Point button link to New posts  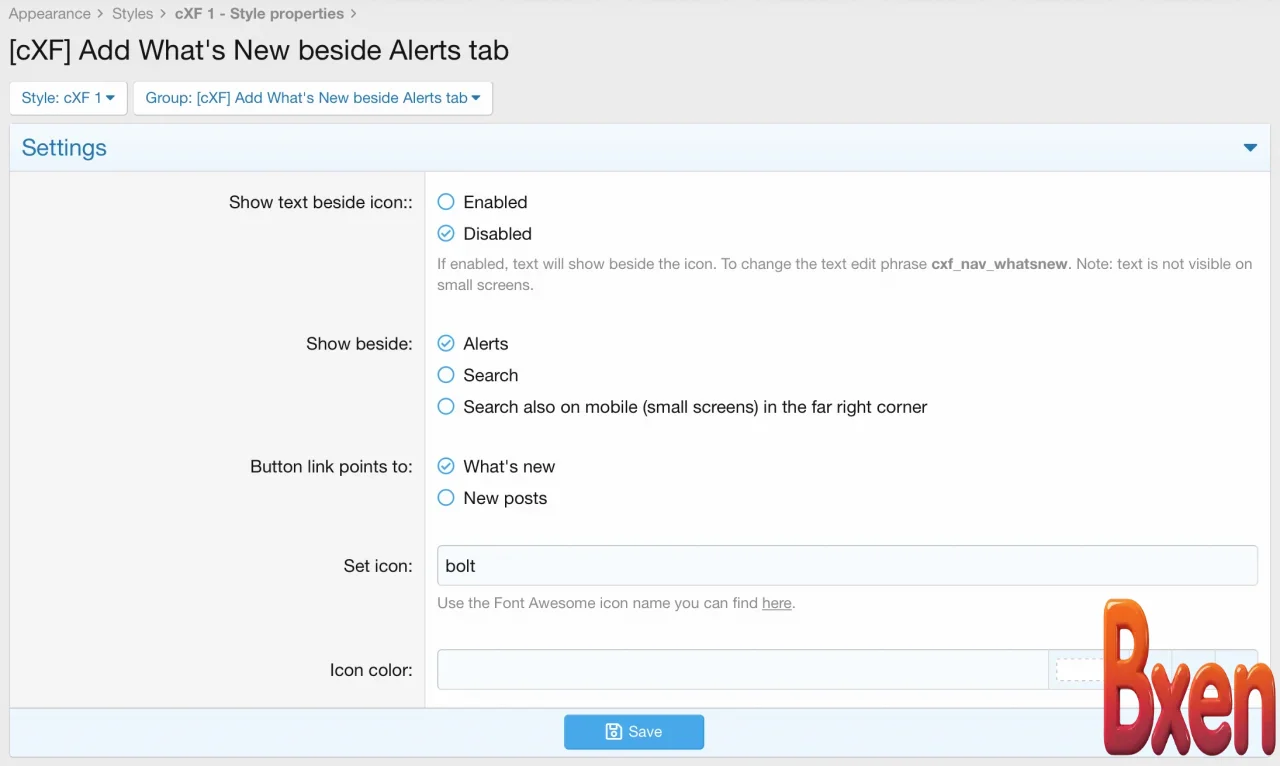[445, 498]
